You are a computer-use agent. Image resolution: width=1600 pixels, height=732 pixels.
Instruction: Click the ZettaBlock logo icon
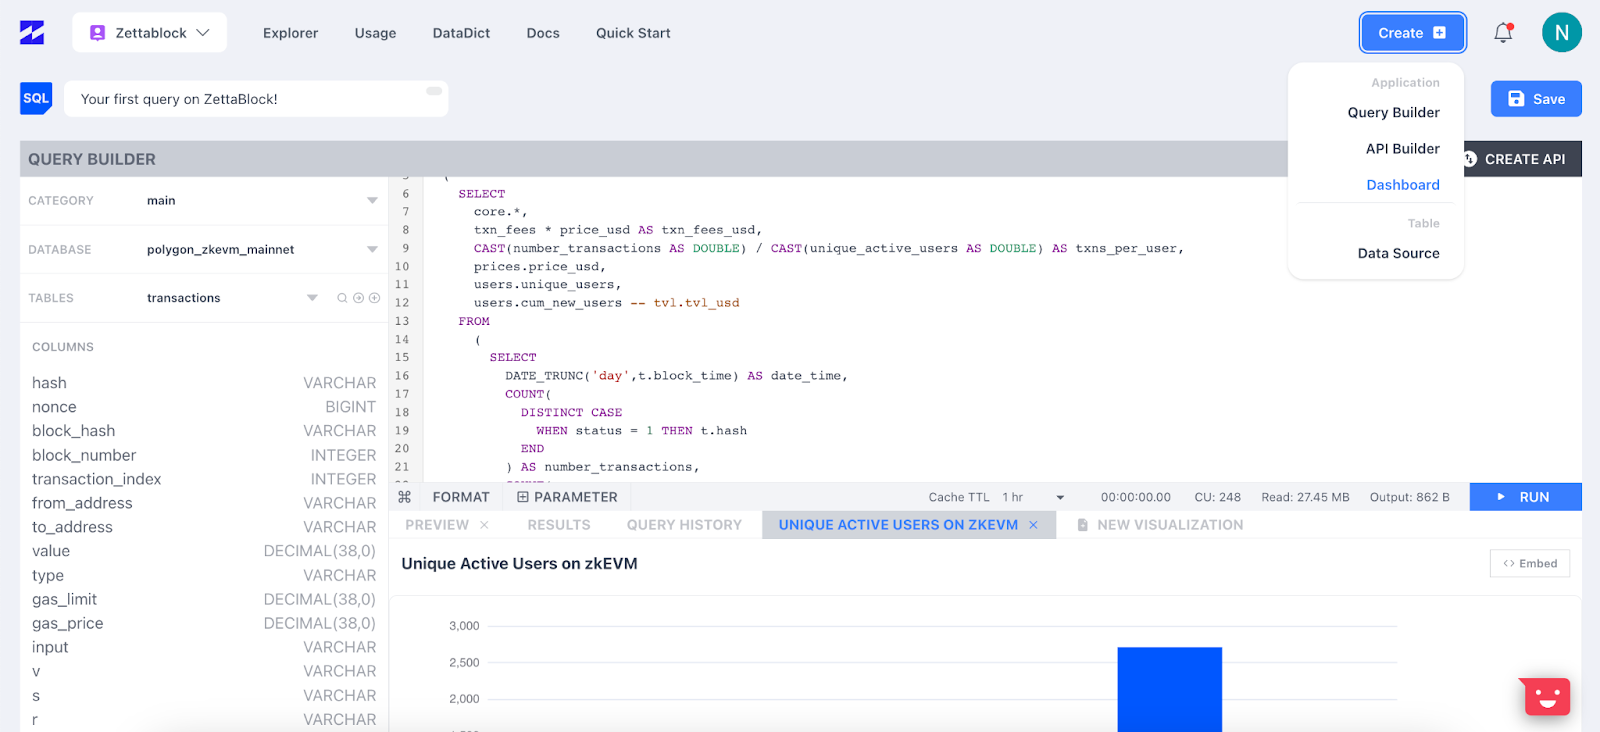32,33
